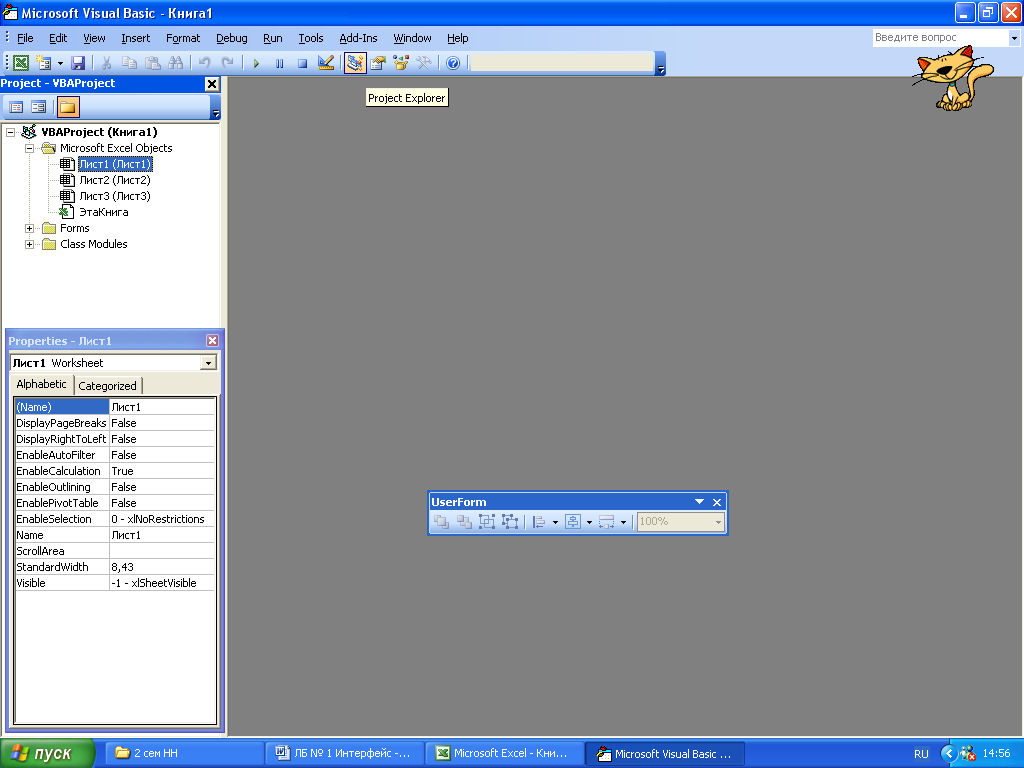1024x768 pixels.
Task: Click Bring To Front icon on UserForm toolbar
Action: [441, 522]
